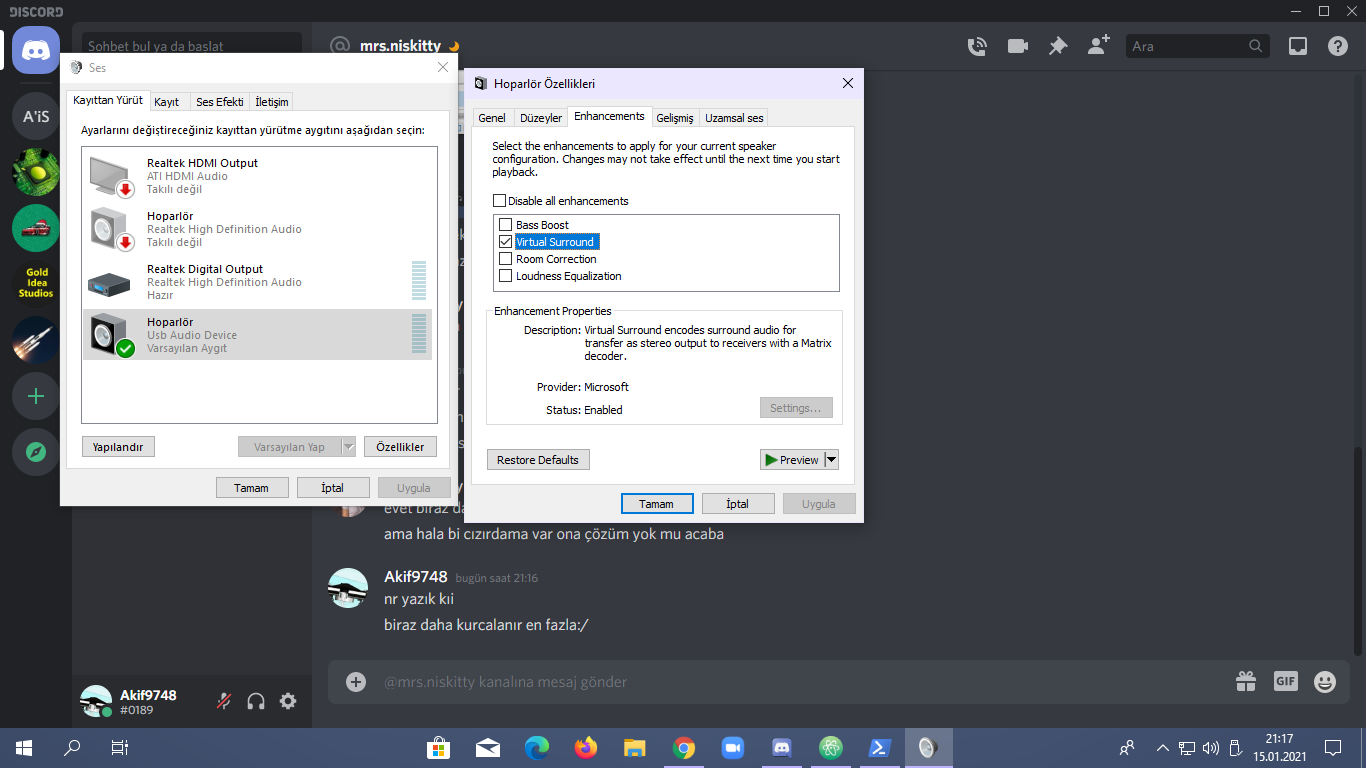Image resolution: width=1366 pixels, height=768 pixels.
Task: Play Preview of enhancements
Action: pyautogui.click(x=792, y=460)
